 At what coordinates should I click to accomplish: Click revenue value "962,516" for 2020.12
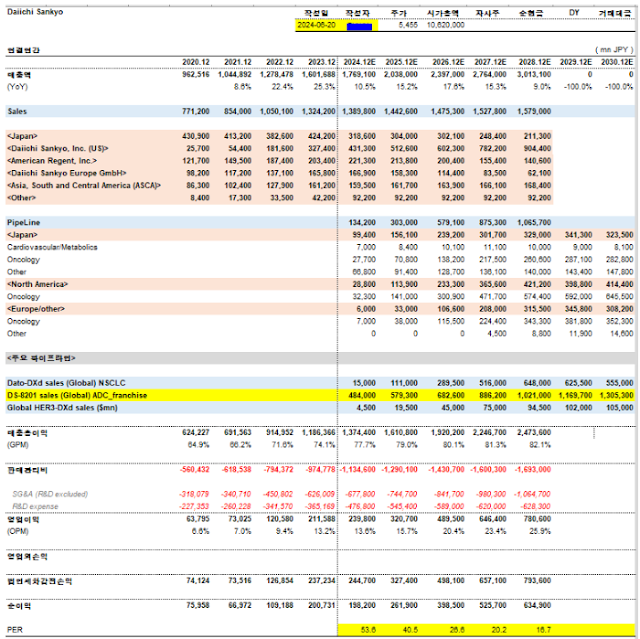coord(196,75)
